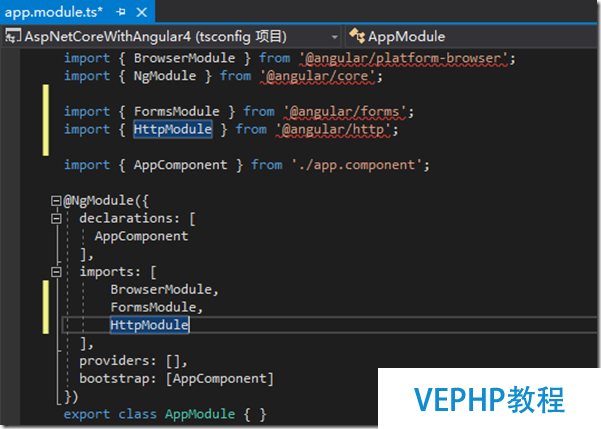Screen dimensions: 601x429
Task: Click './app.component' path string
Action: [x=357, y=165]
